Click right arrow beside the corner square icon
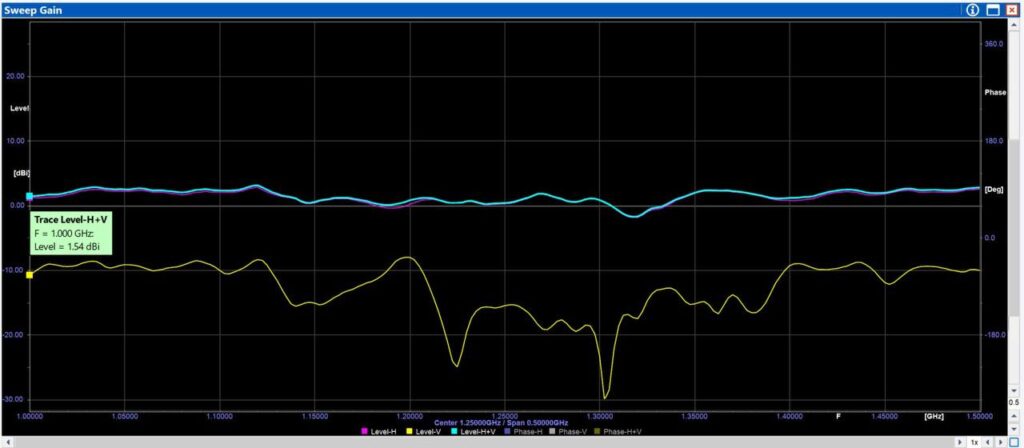1024x448 pixels. pos(1000,442)
